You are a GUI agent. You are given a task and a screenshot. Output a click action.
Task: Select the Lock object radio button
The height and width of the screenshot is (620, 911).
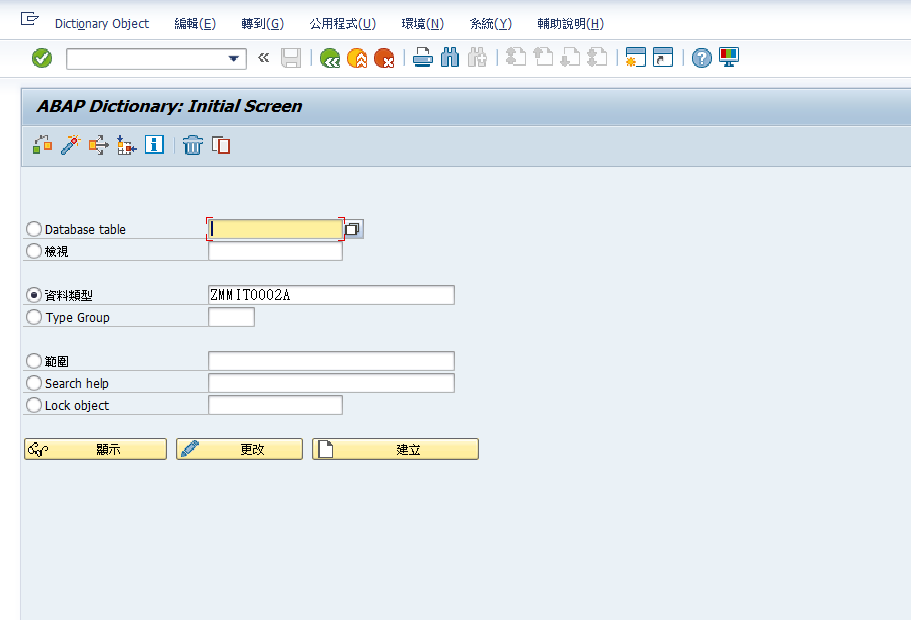[x=33, y=404]
